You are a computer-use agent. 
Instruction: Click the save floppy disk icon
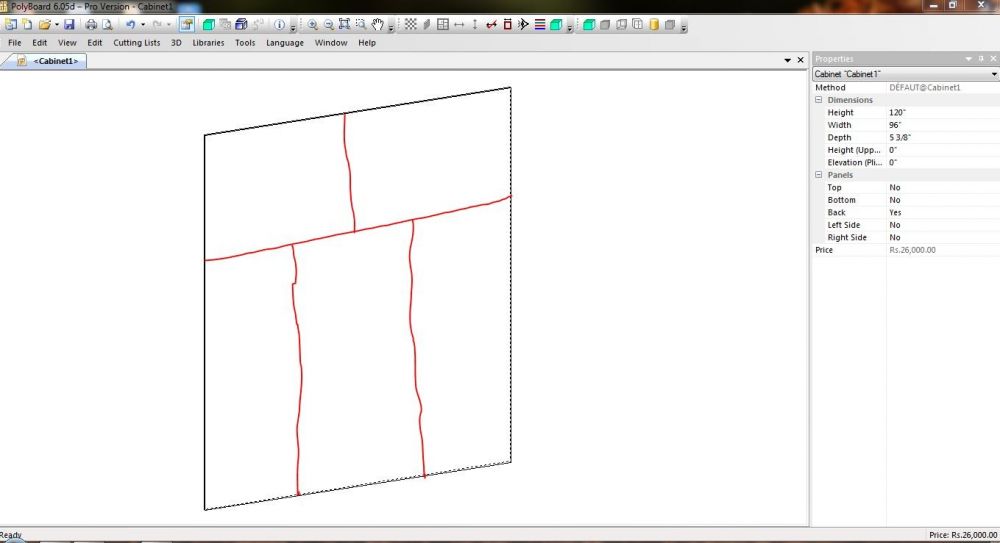point(70,24)
